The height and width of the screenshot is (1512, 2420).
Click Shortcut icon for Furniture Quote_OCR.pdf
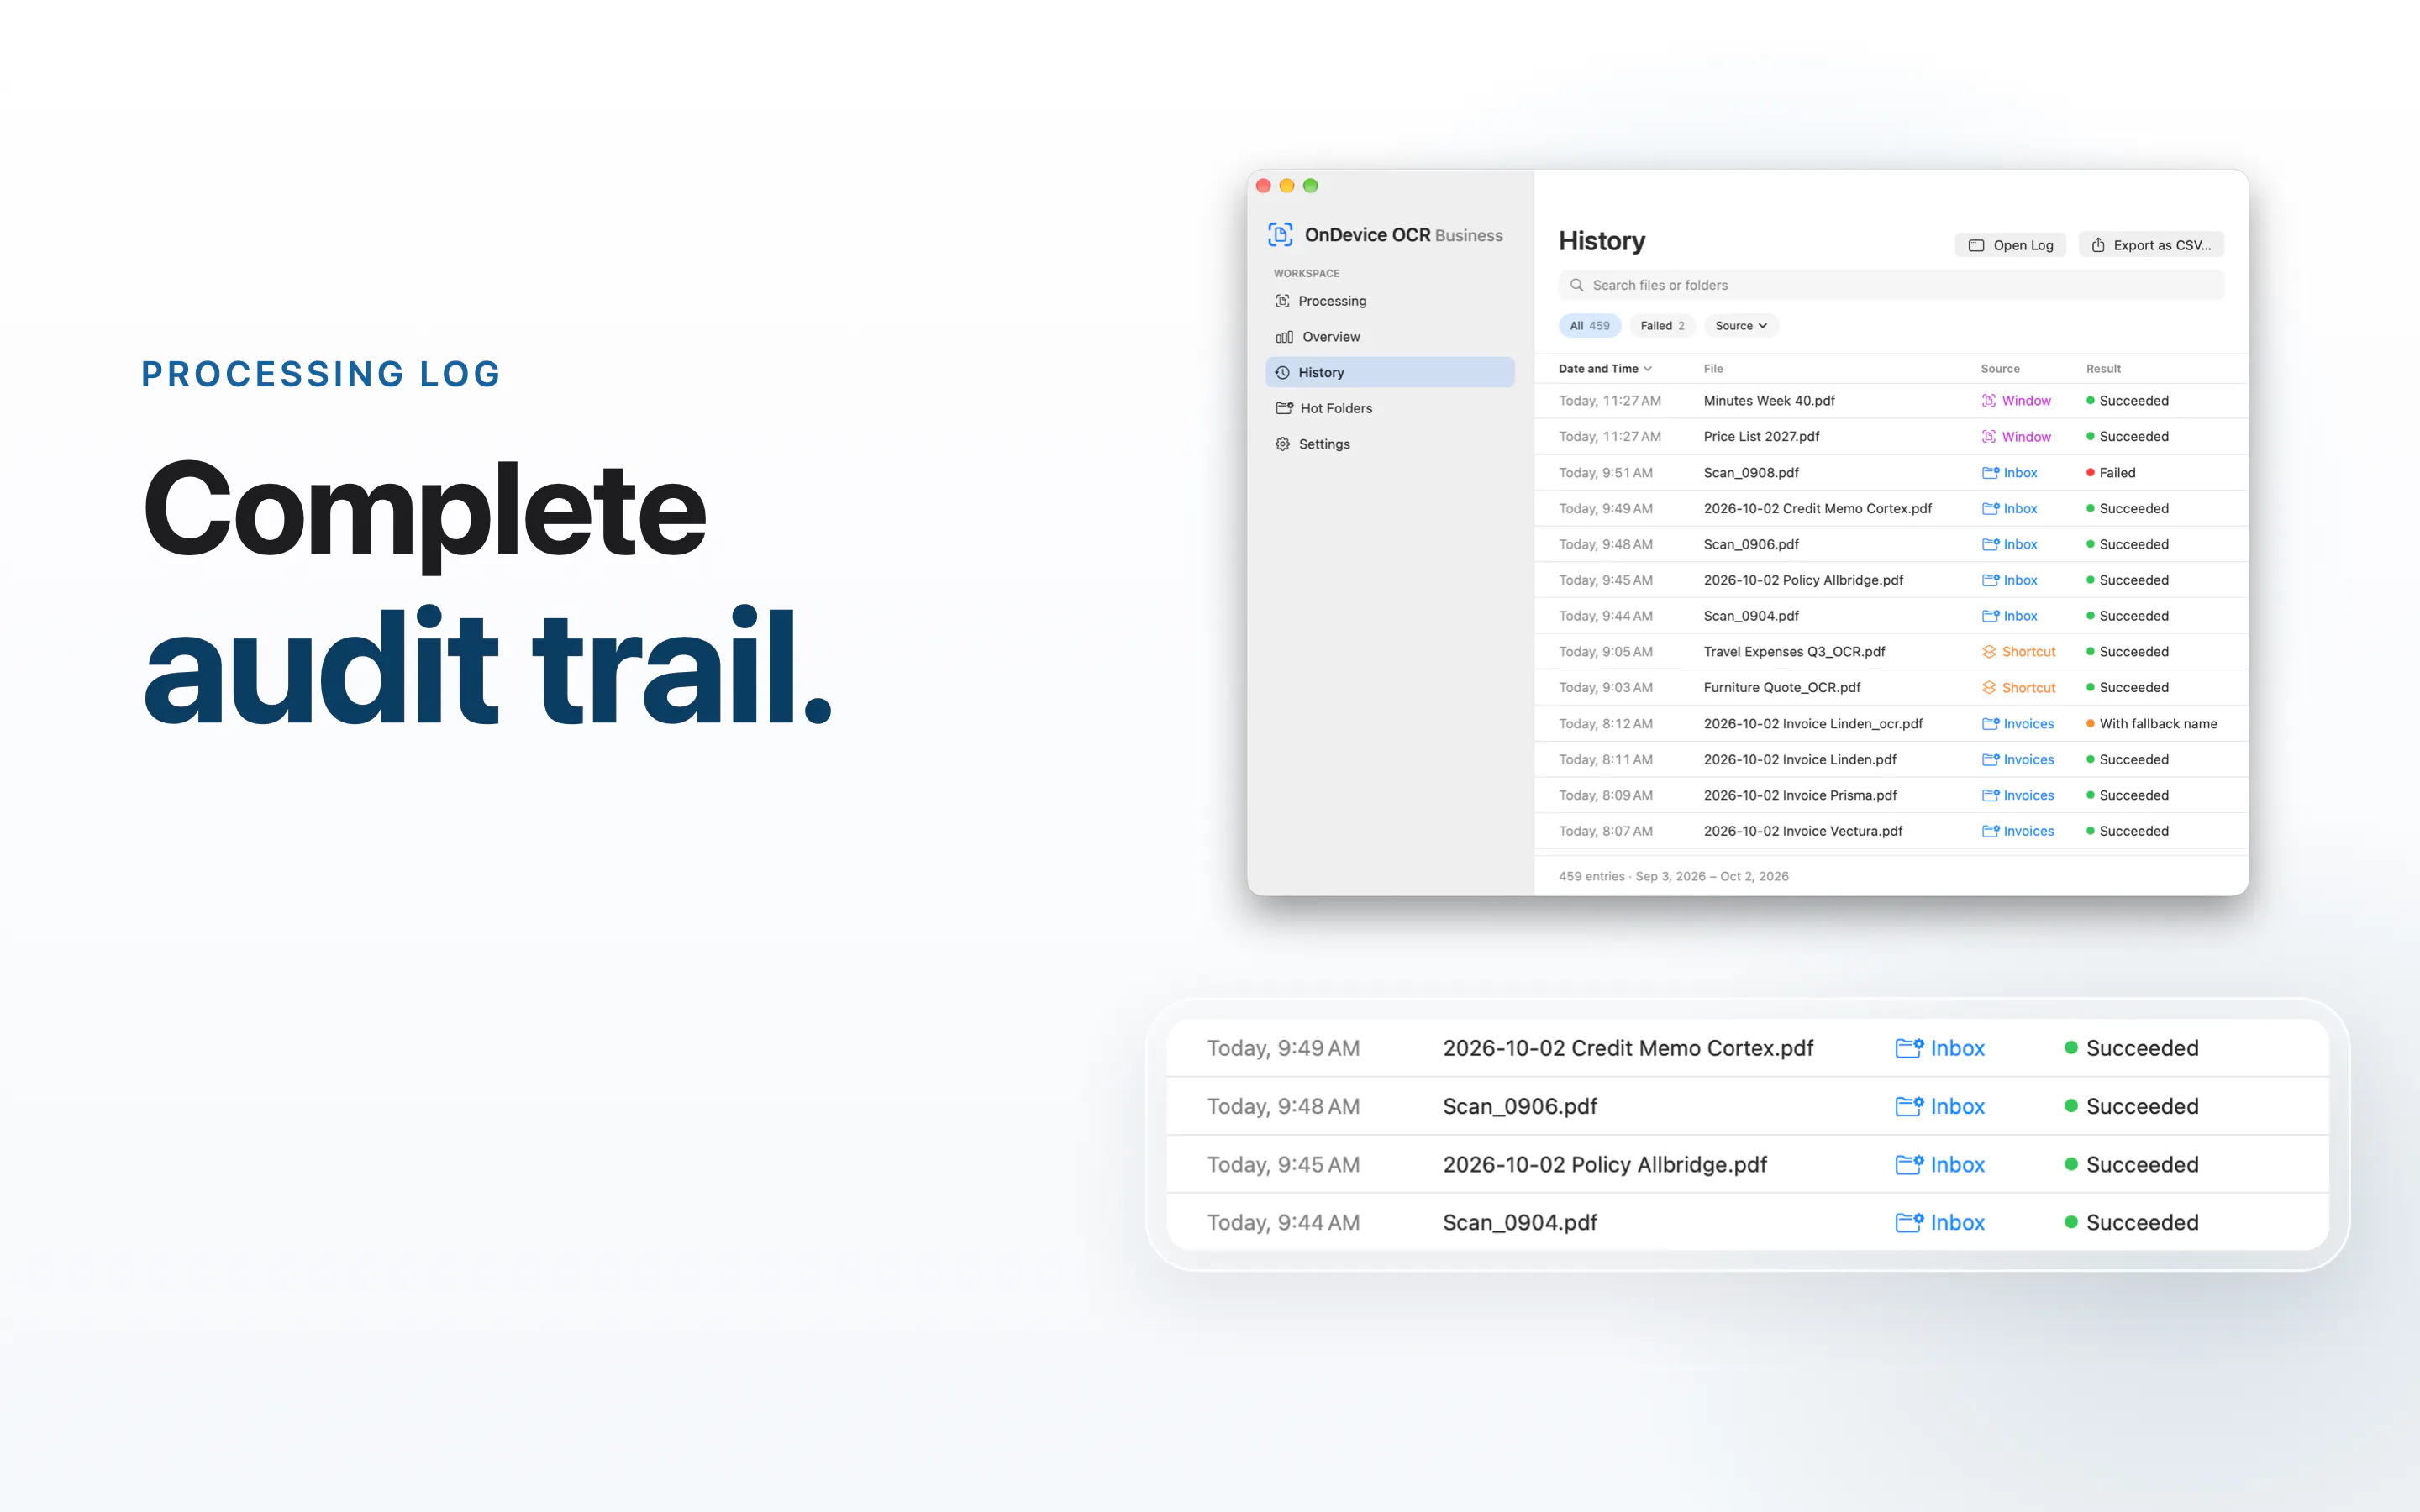[x=1989, y=688]
